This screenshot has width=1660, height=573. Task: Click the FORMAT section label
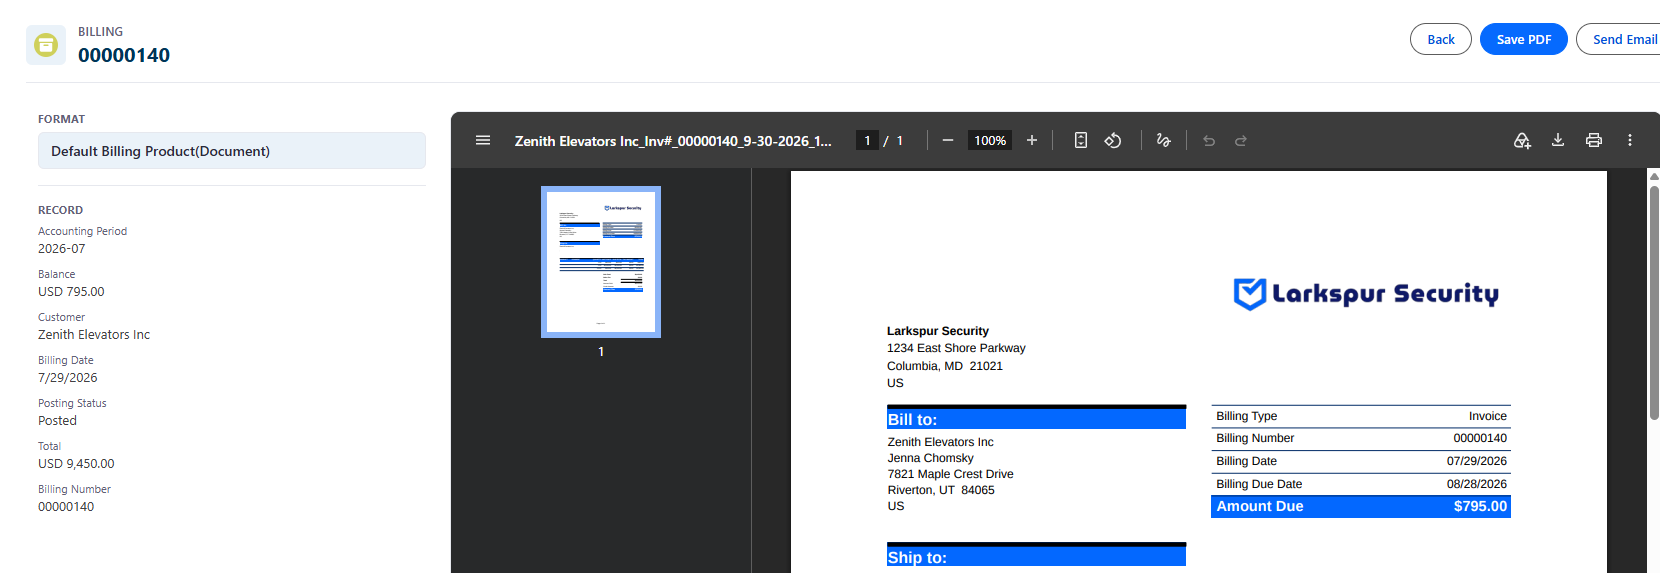click(61, 119)
